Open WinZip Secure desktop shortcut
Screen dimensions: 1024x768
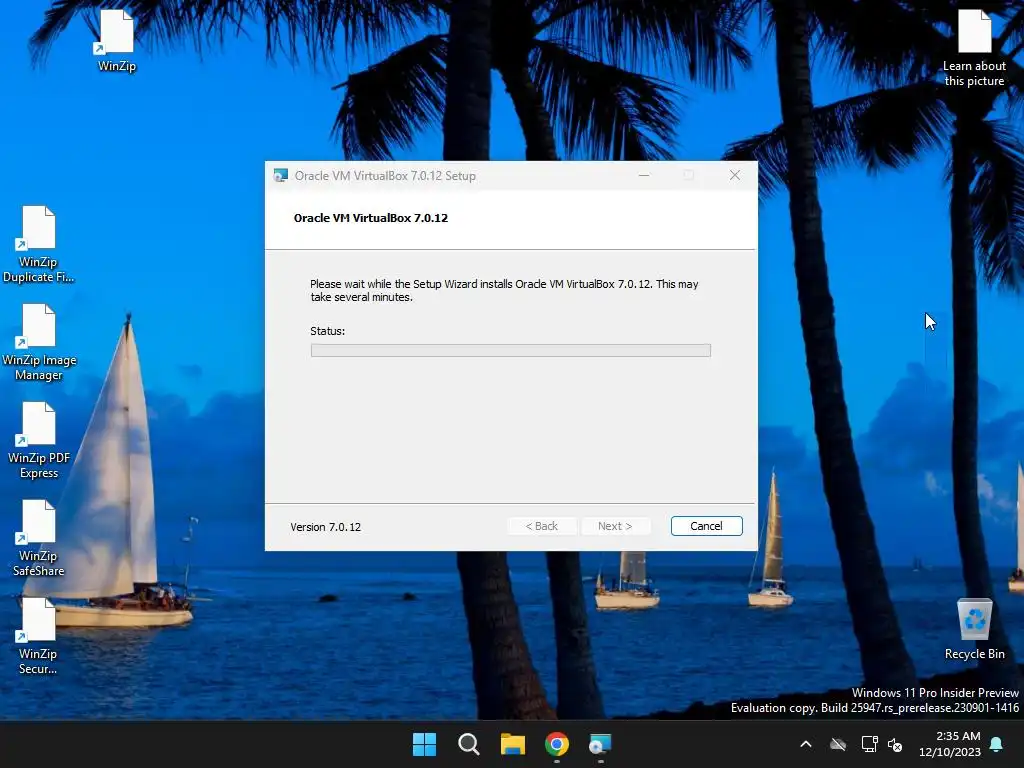coord(38,636)
